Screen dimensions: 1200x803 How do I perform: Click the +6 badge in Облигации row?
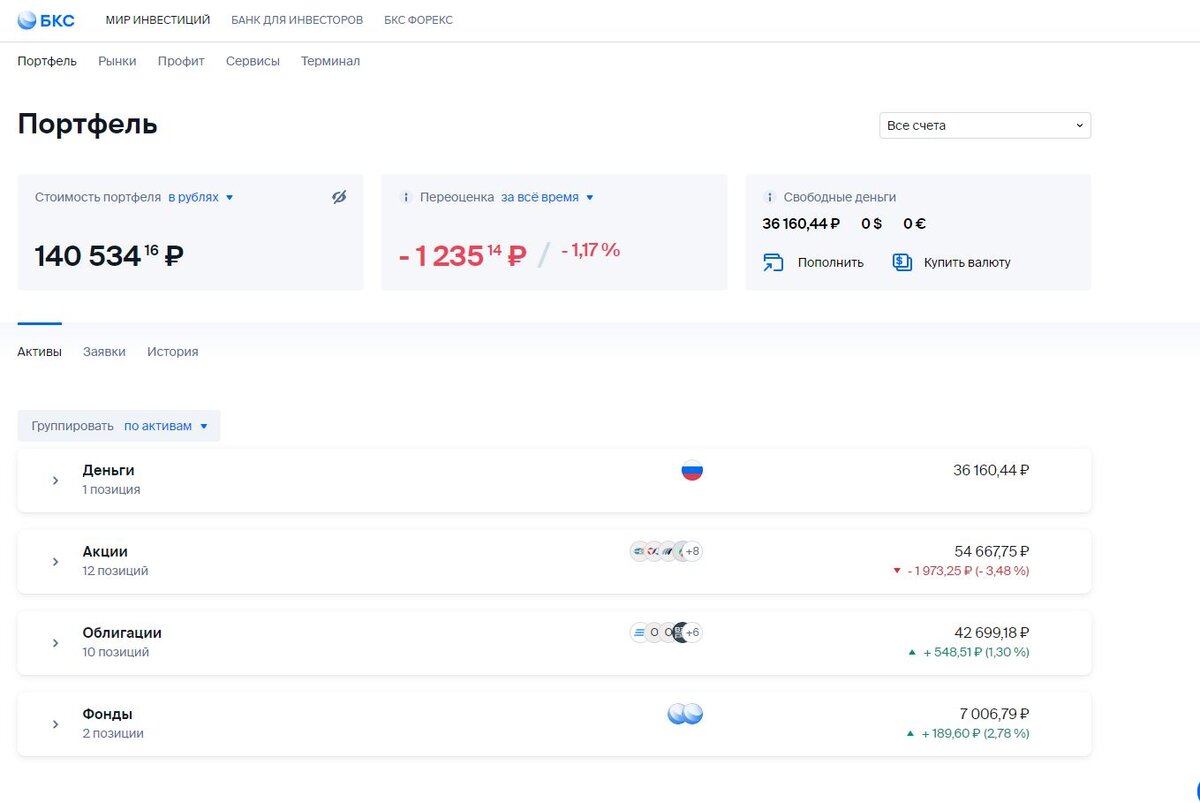692,632
